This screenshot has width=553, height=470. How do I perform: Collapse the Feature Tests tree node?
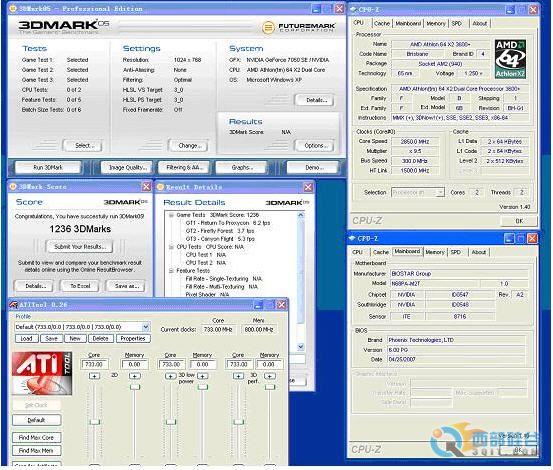point(171,271)
